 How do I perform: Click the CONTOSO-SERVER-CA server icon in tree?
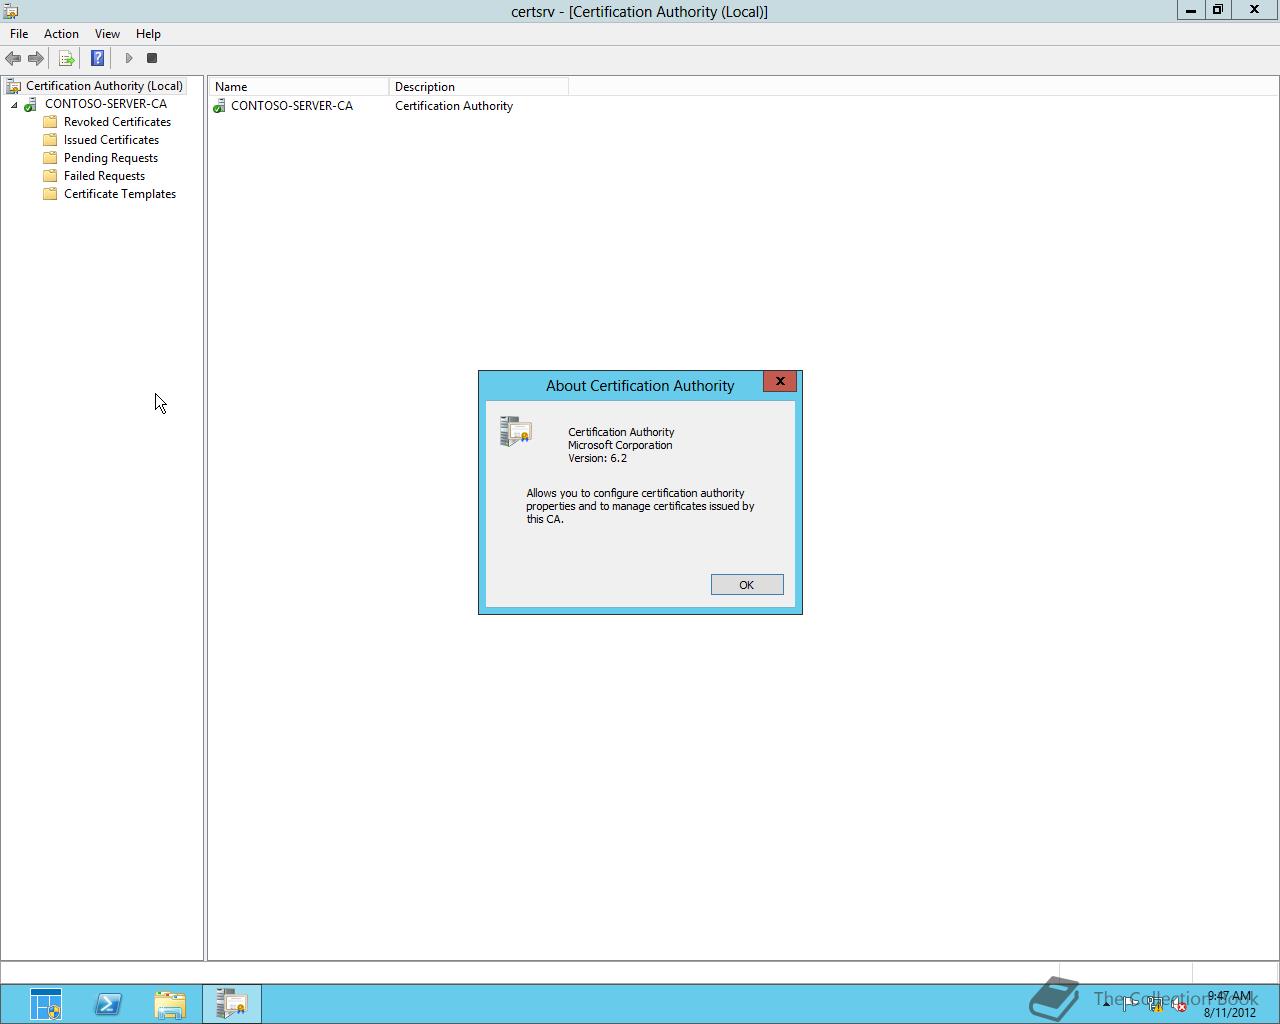tap(31, 104)
